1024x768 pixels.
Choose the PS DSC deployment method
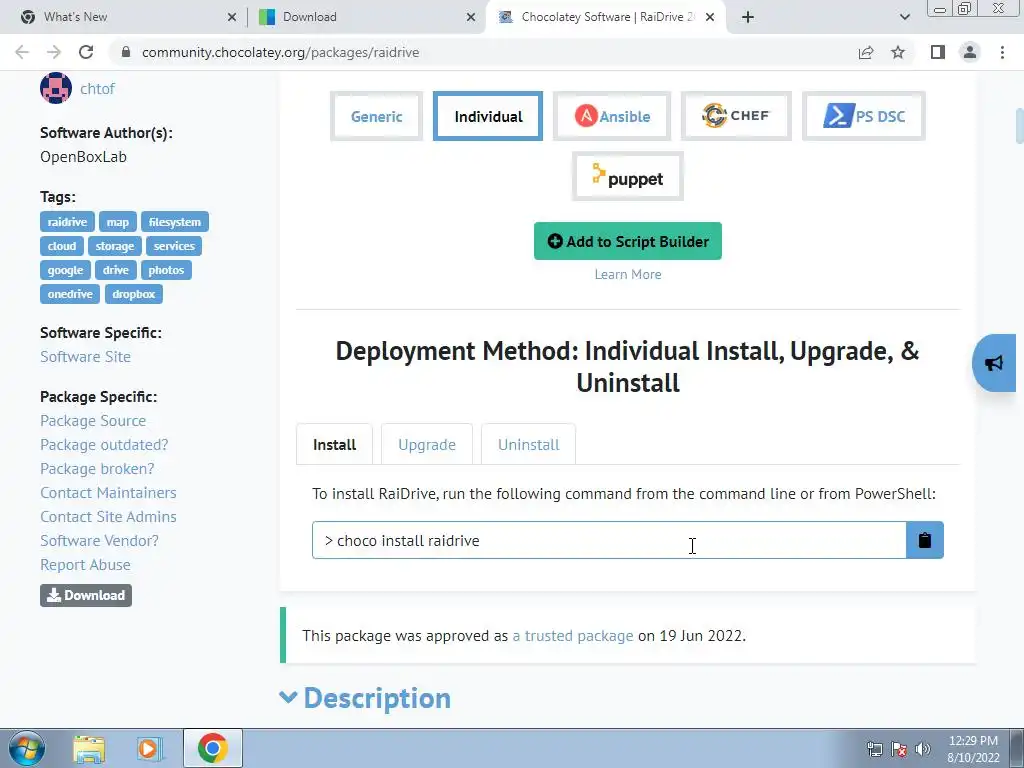863,116
